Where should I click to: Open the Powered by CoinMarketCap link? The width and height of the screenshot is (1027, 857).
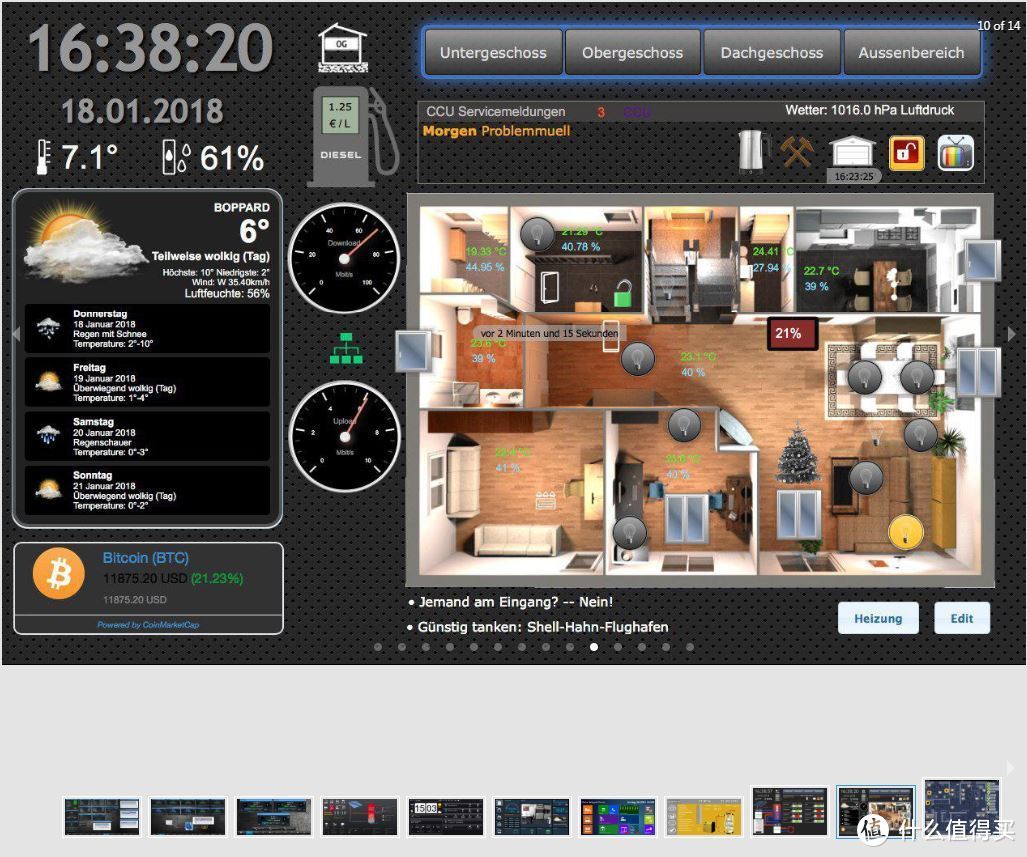pyautogui.click(x=147, y=625)
